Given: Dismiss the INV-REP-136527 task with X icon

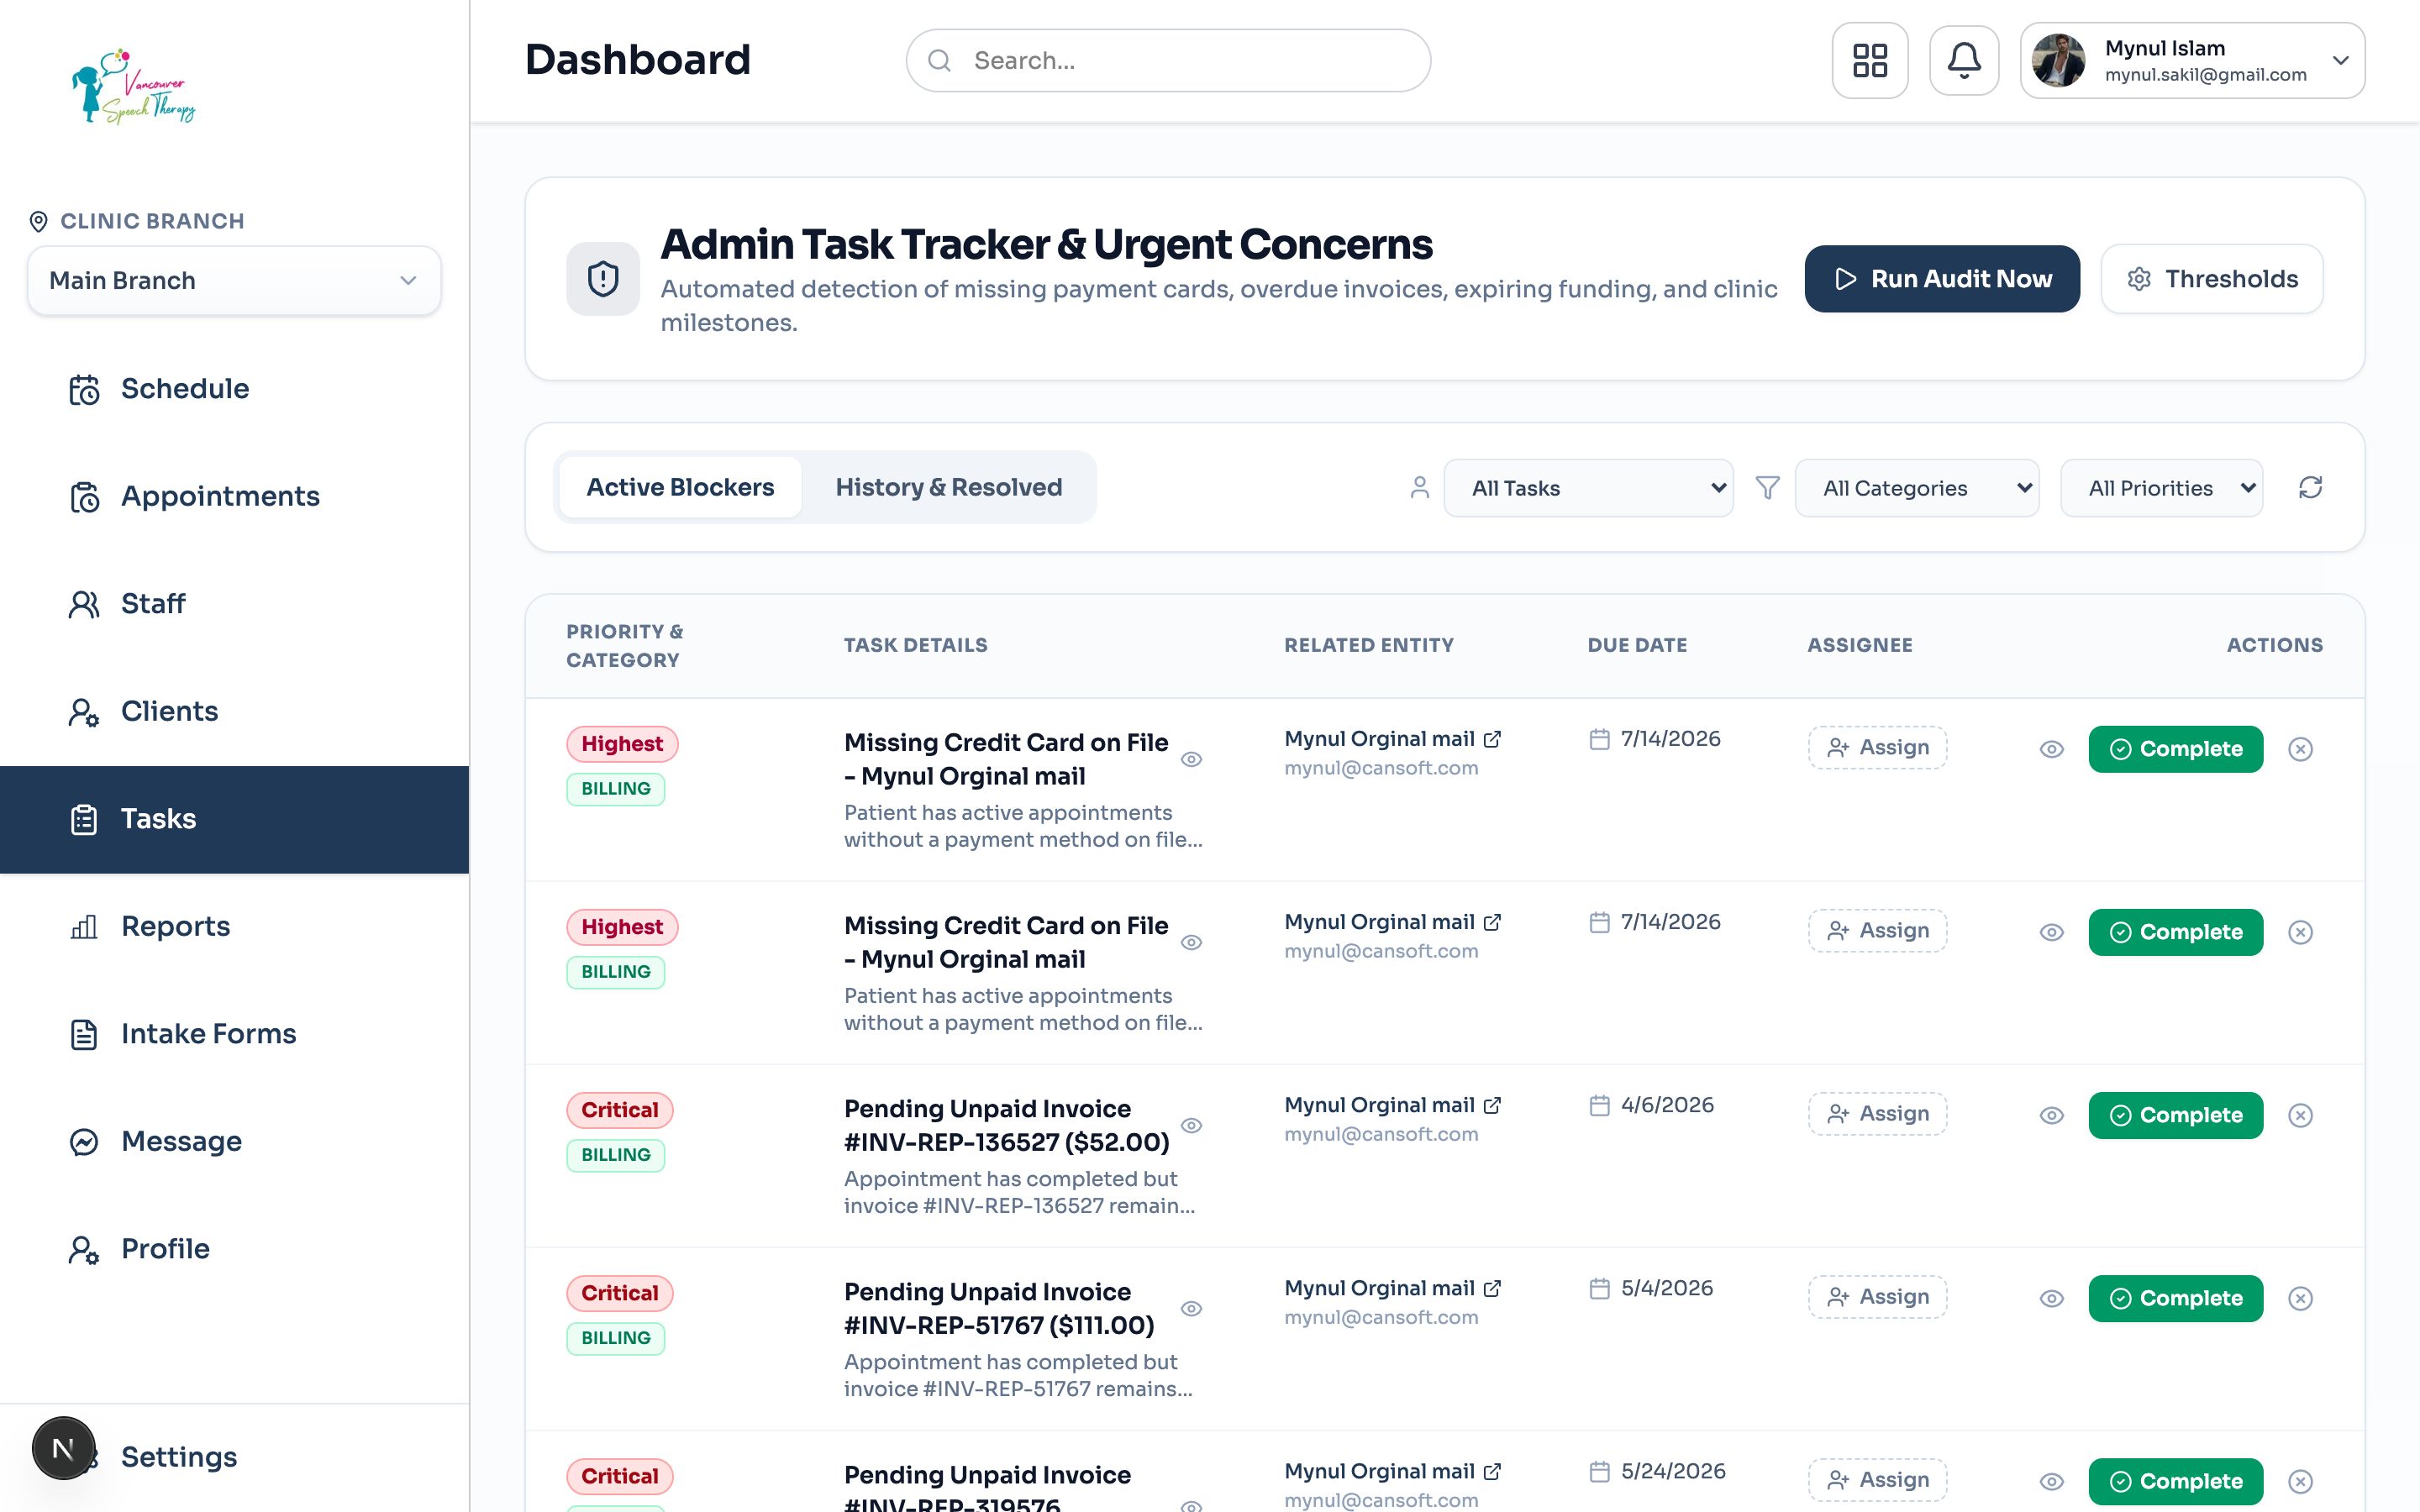Looking at the screenshot, I should [x=2301, y=1115].
